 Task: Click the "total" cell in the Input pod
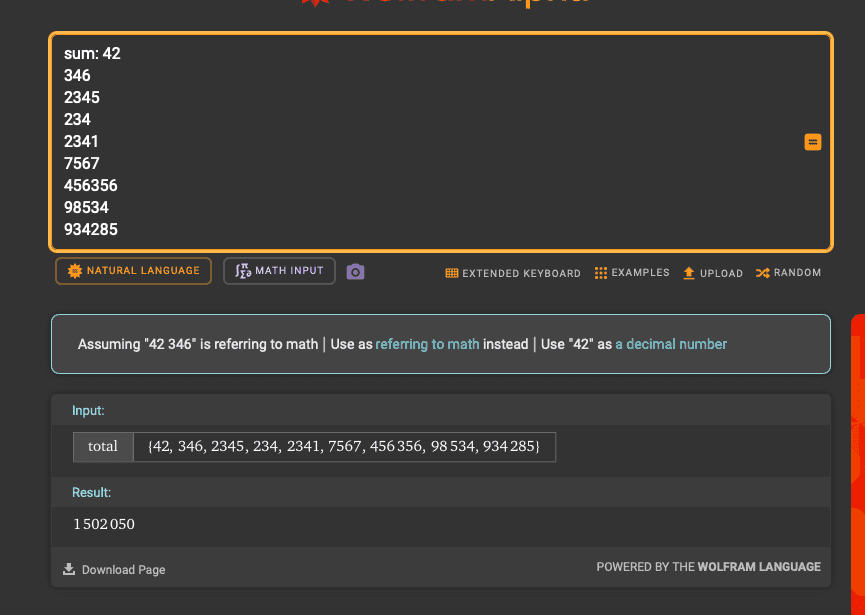103,447
